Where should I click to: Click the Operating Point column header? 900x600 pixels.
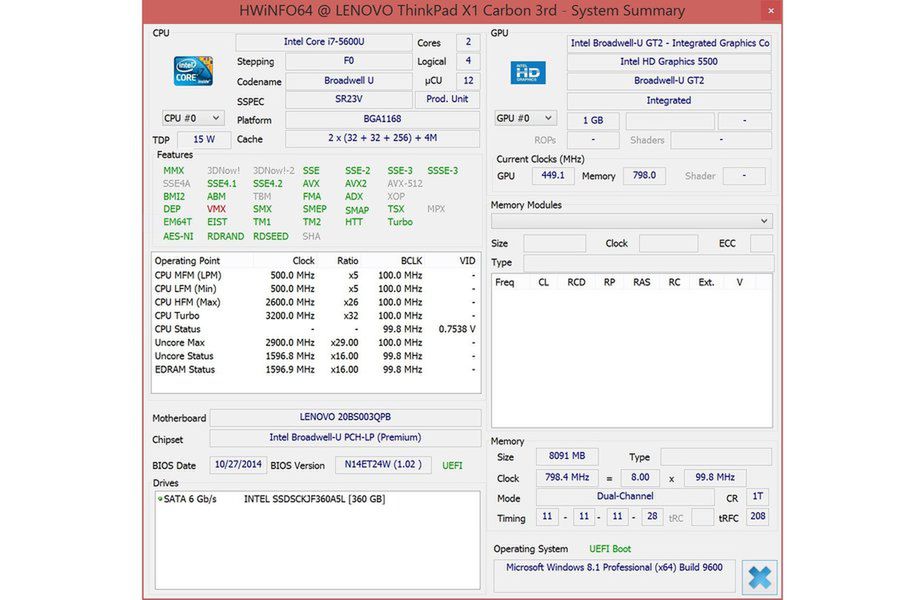pos(187,261)
